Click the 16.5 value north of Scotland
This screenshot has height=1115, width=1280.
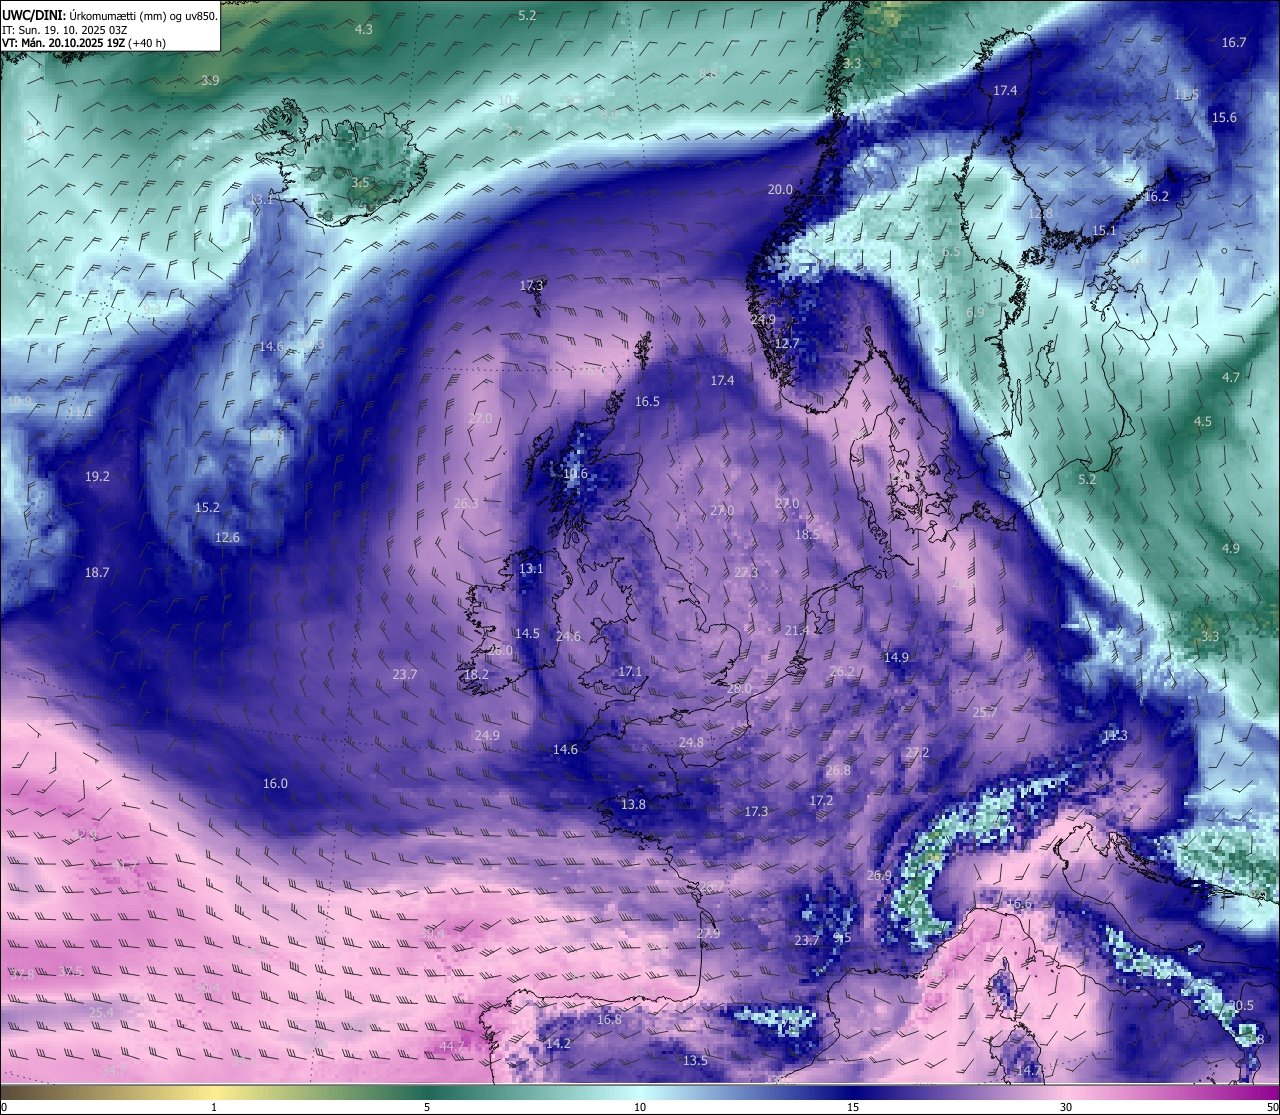click(647, 402)
